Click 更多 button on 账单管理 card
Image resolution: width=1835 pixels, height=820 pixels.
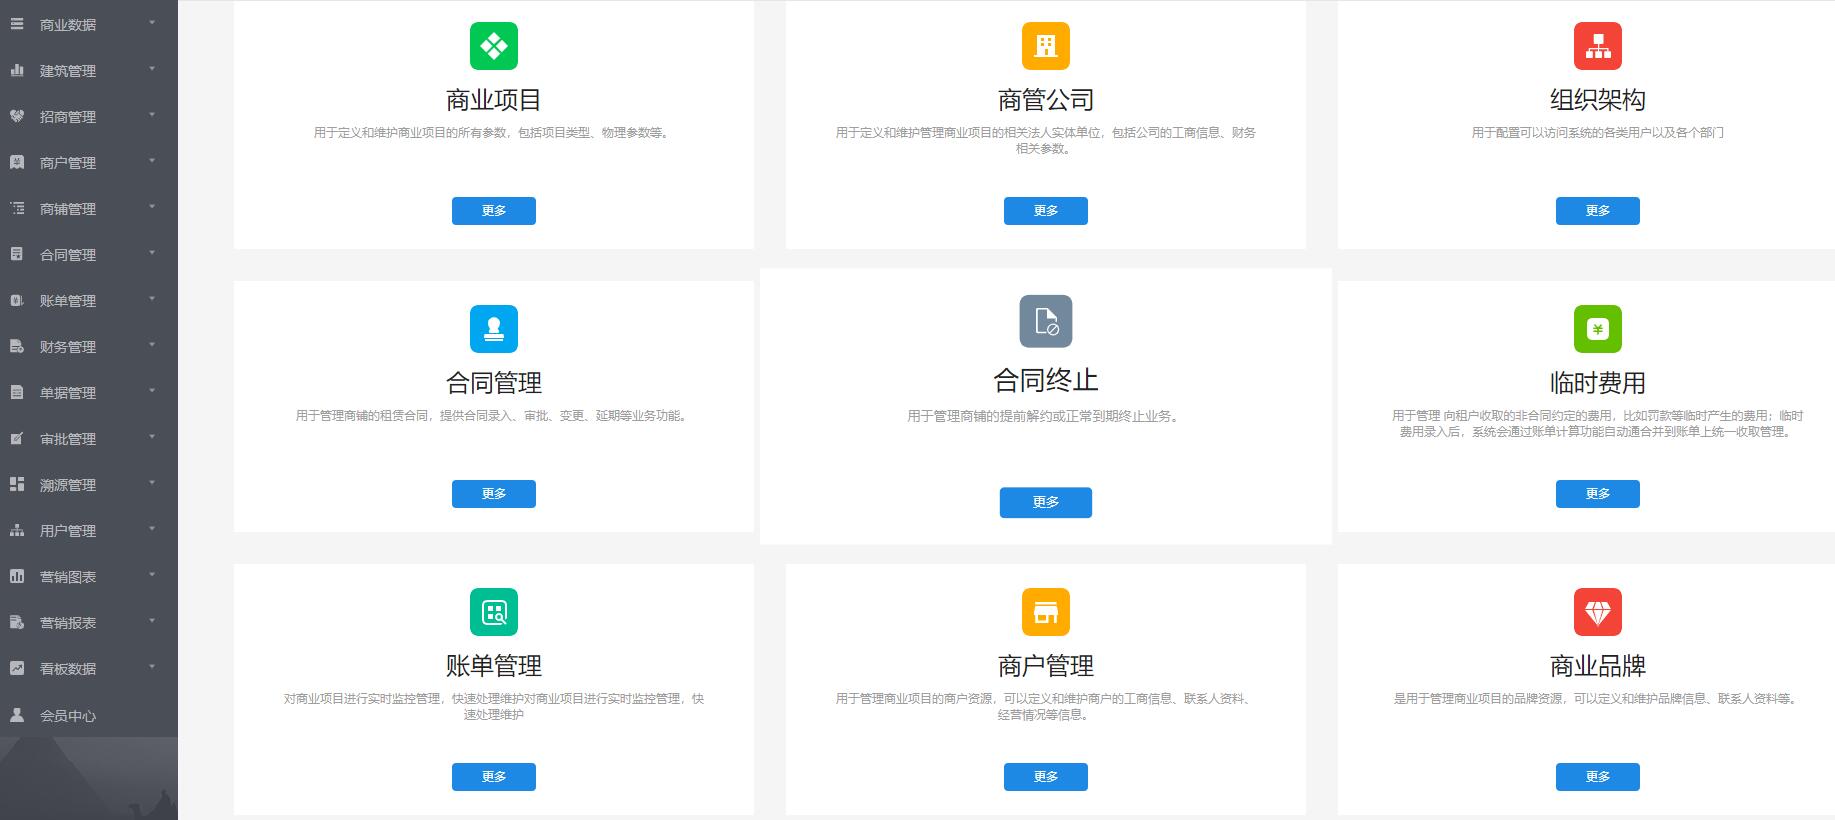[494, 777]
